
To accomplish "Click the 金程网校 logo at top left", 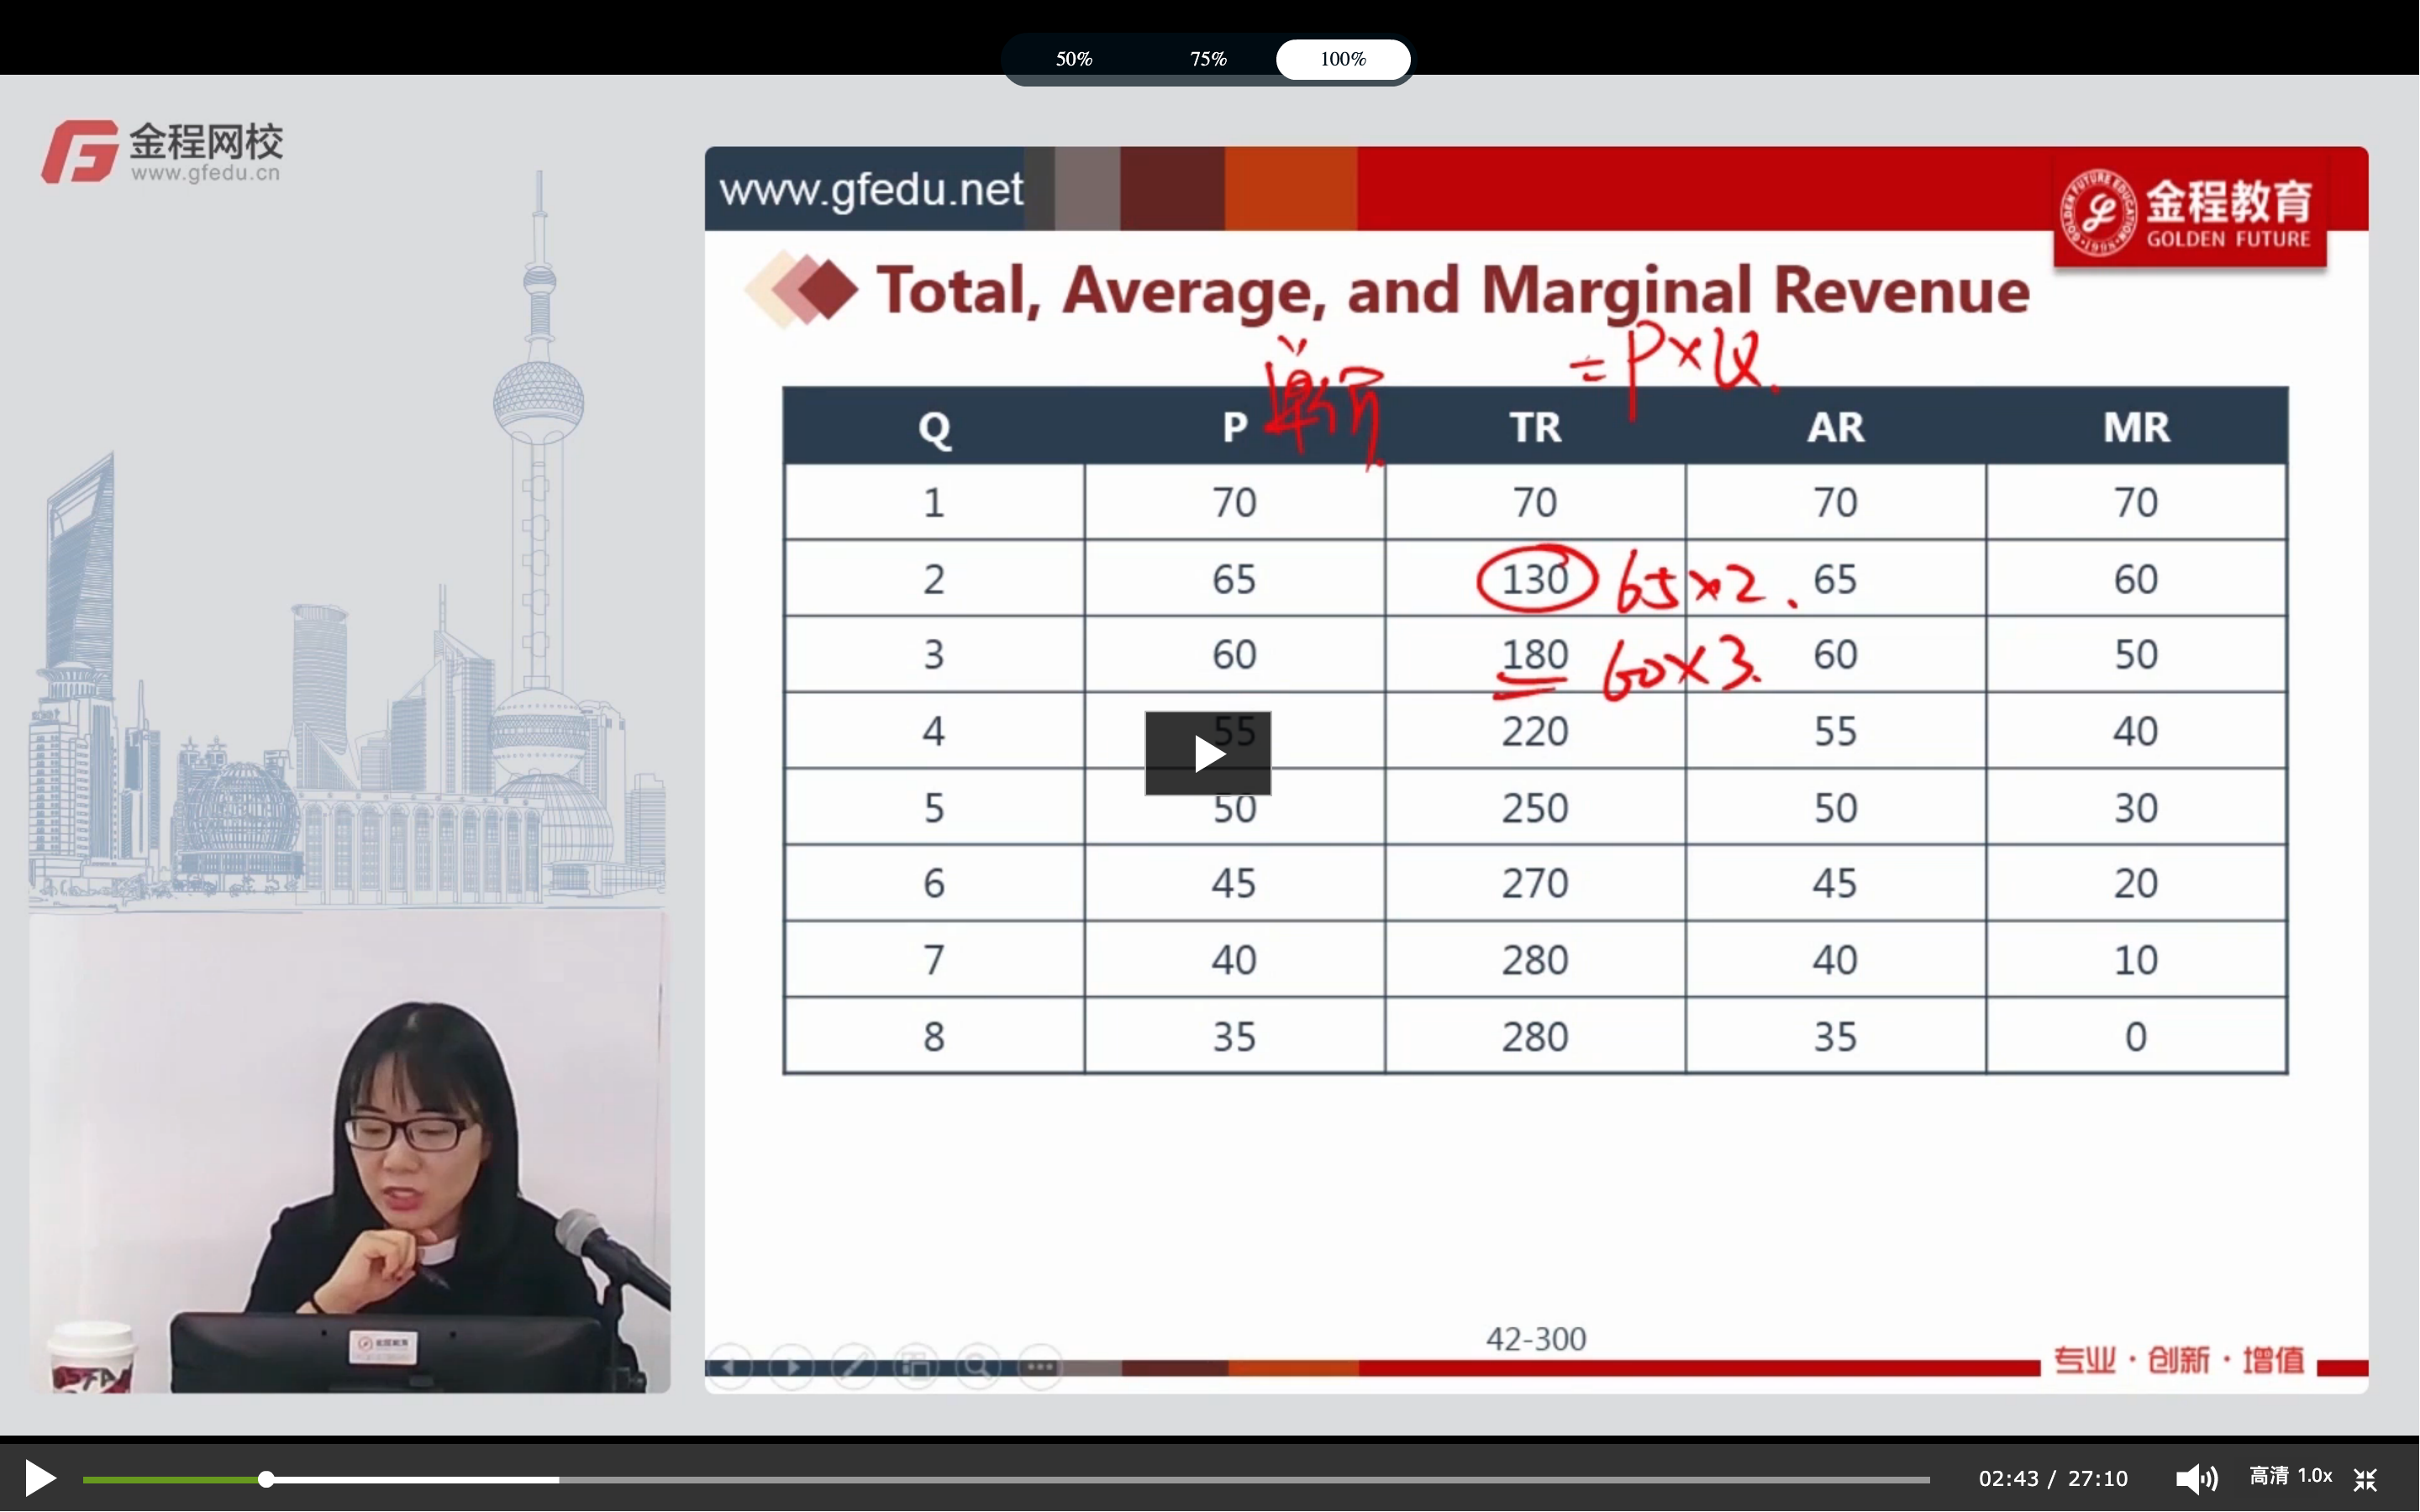I will 162,152.
